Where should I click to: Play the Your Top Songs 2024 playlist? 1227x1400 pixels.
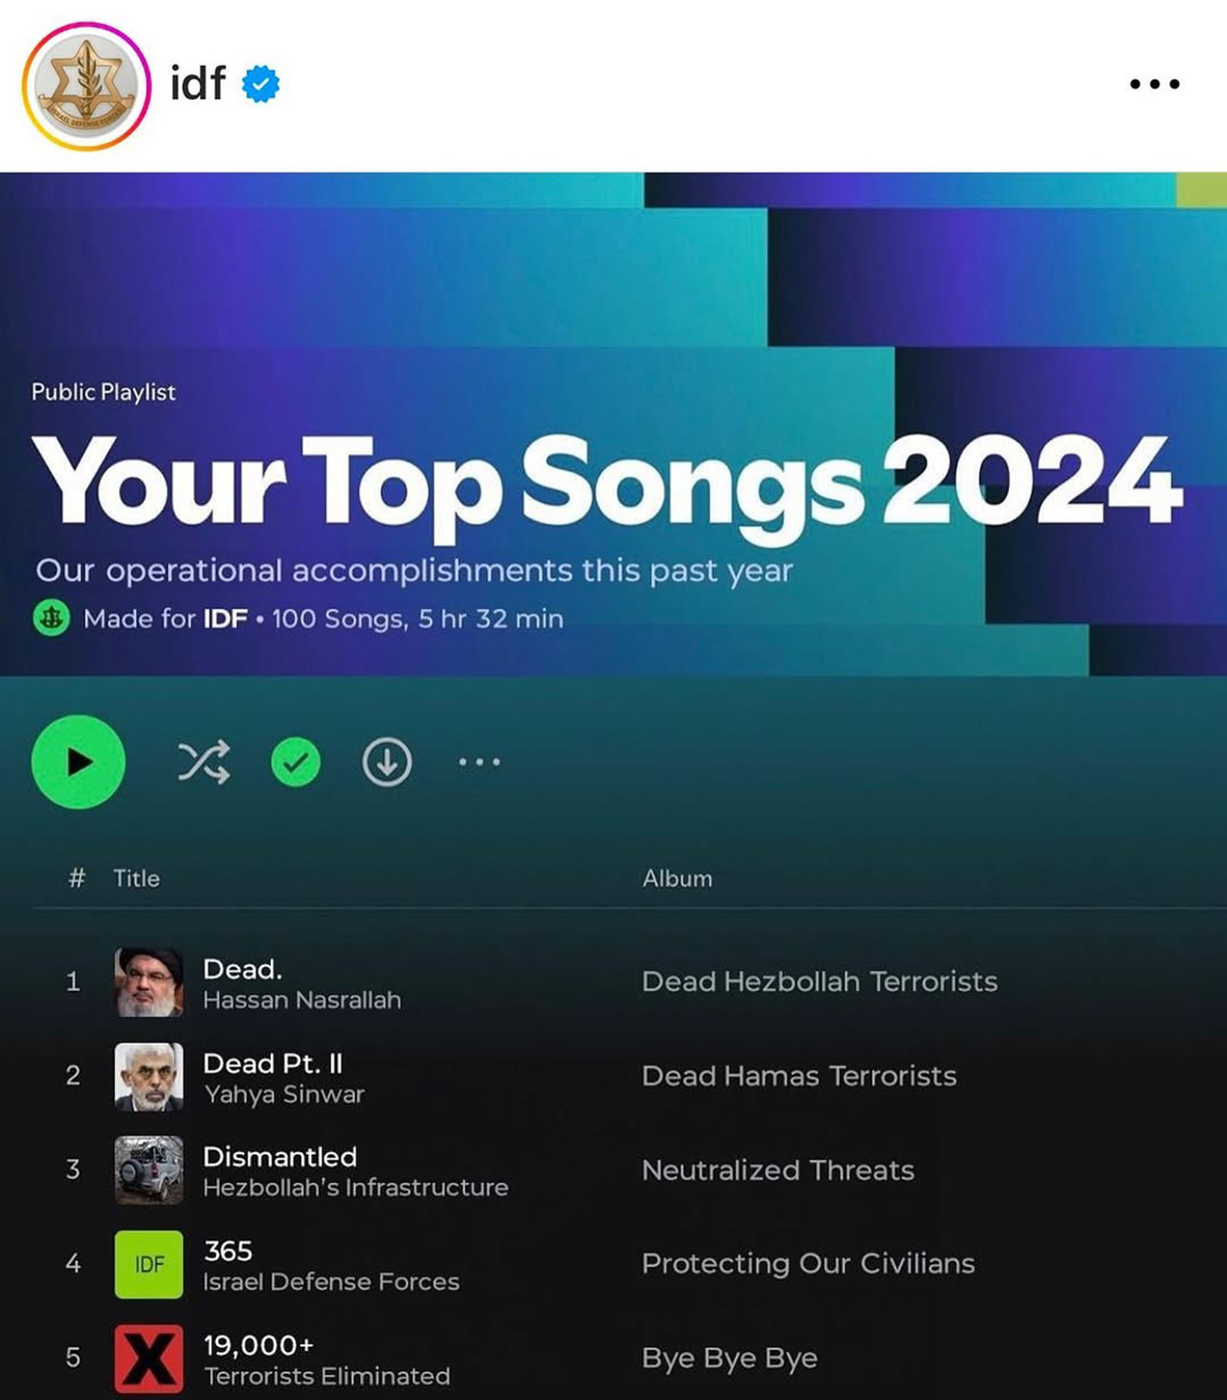[x=78, y=762]
